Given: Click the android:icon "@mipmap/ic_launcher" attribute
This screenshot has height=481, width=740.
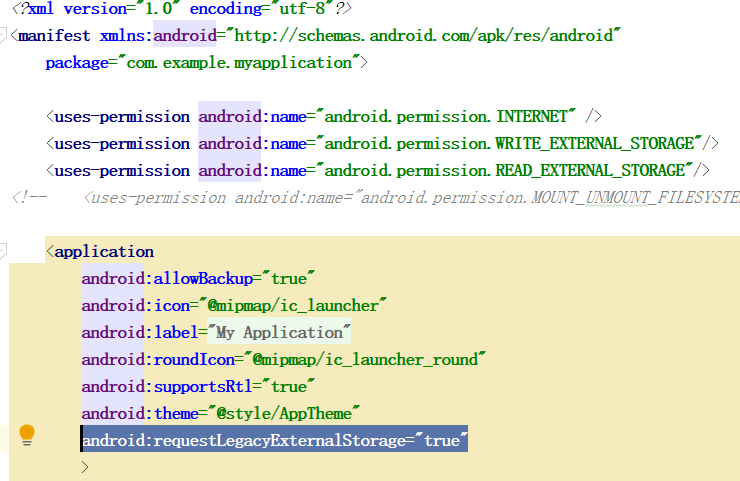Looking at the screenshot, I should 234,305.
